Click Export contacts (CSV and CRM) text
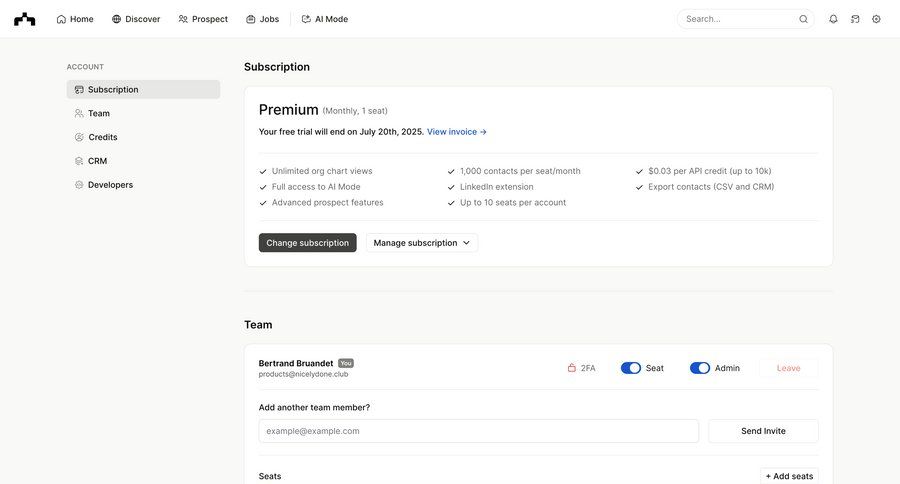This screenshot has height=484, width=900. point(711,187)
